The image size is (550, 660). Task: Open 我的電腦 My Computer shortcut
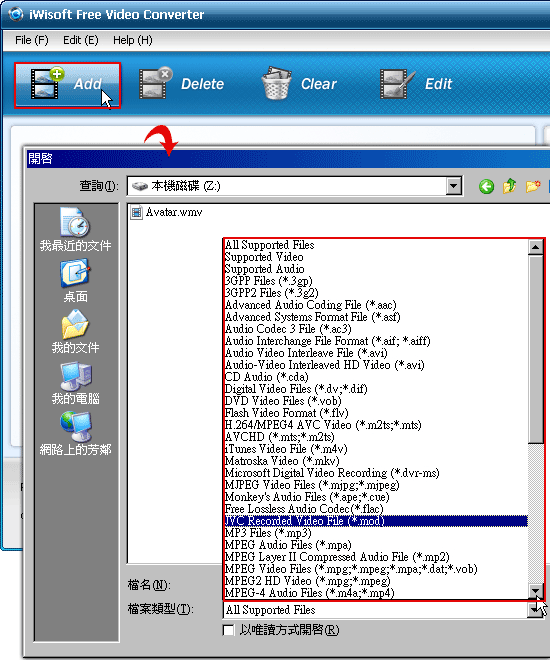click(x=75, y=383)
